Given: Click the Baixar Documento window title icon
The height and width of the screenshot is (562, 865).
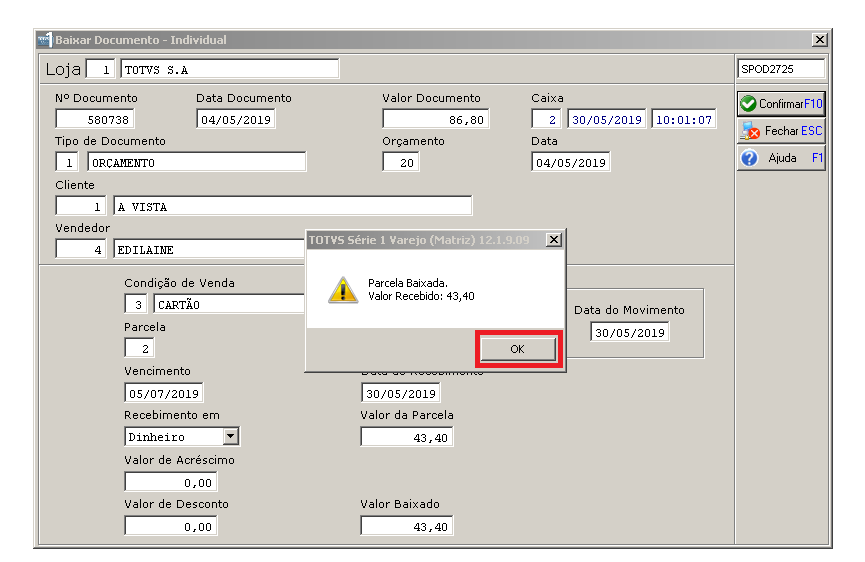Looking at the screenshot, I should tap(44, 40).
